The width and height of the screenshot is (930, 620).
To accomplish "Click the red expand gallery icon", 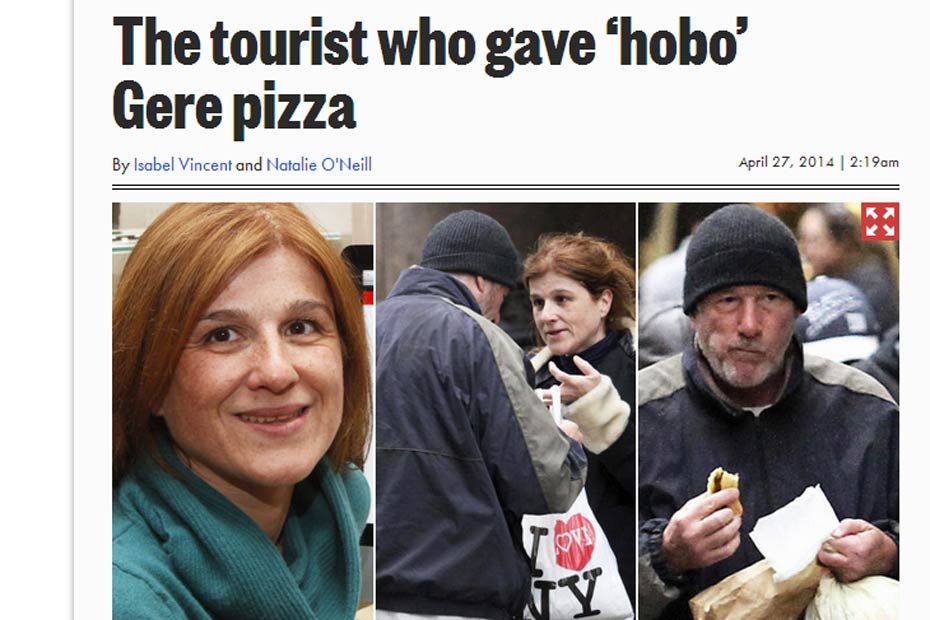I will point(880,222).
